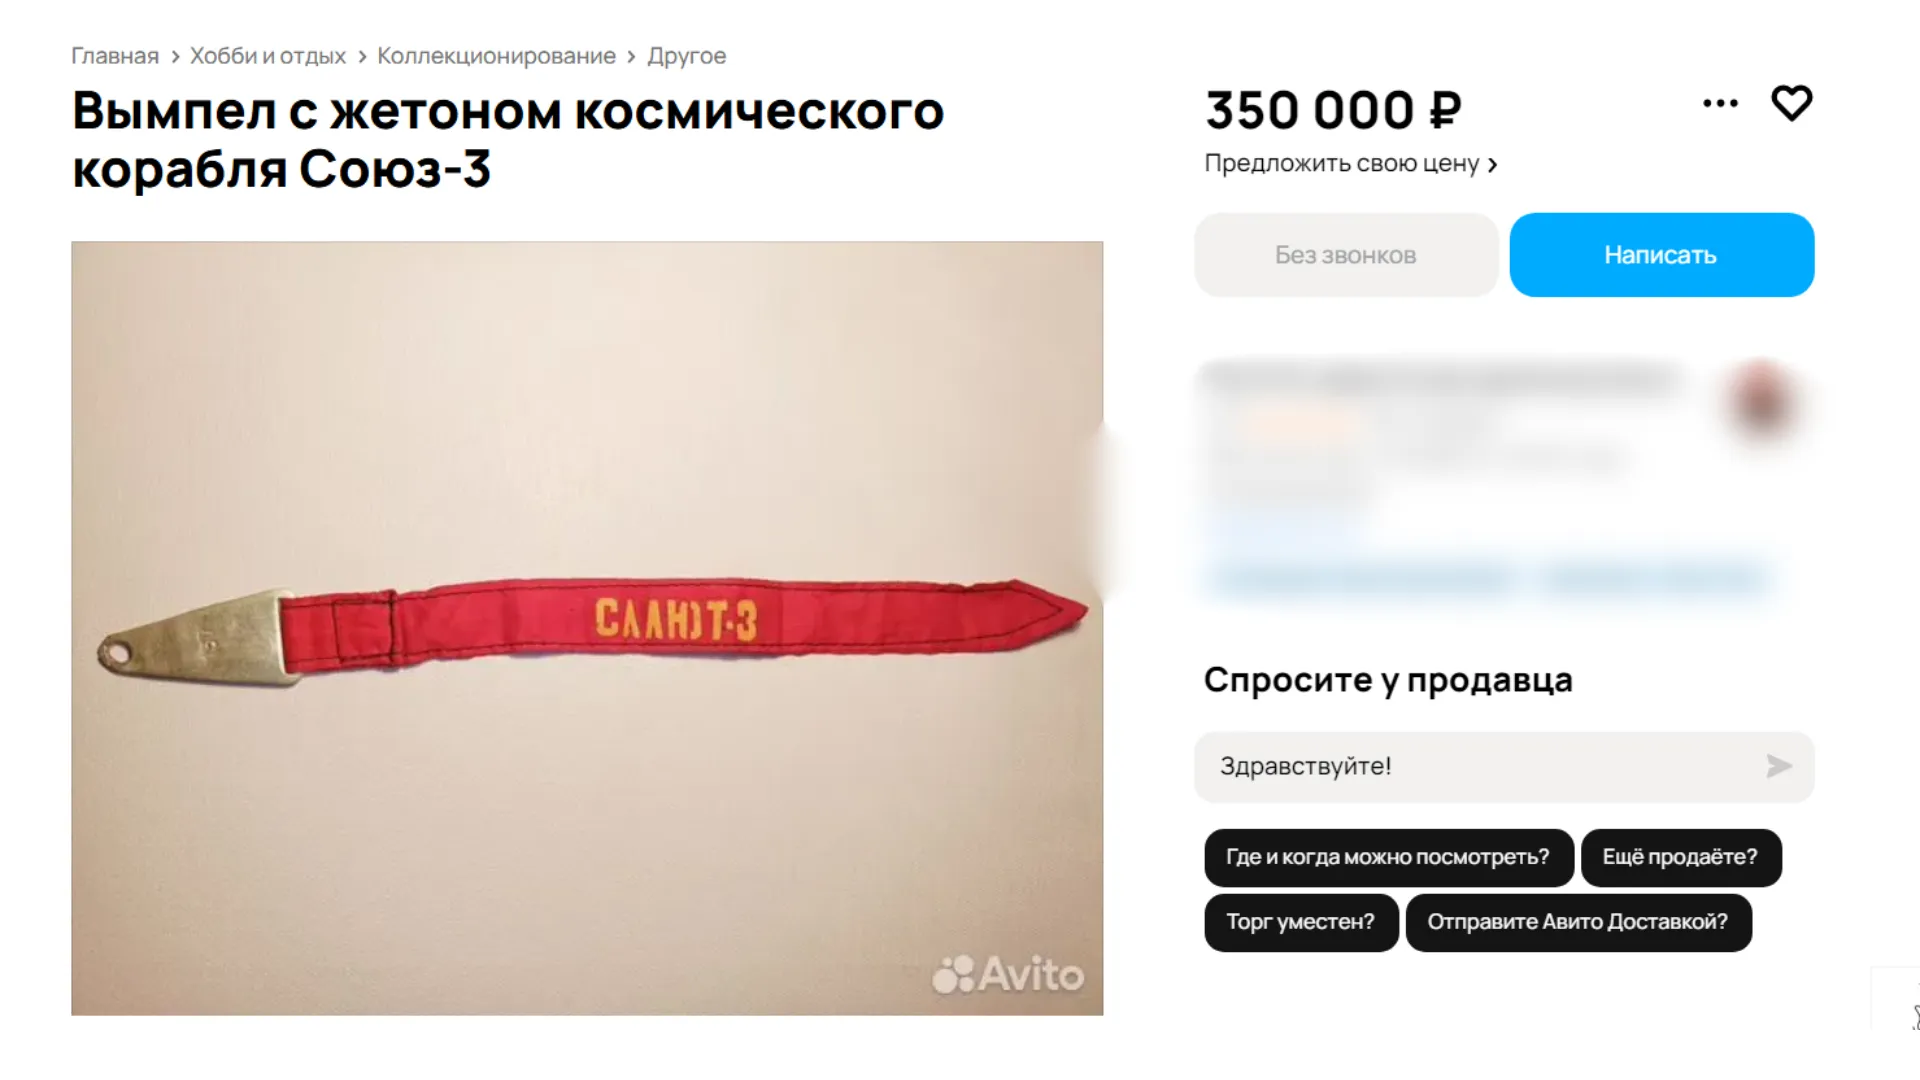Click the Avito watermark logo on photo
Viewport: 1920px width, 1080px height.
1008,974
